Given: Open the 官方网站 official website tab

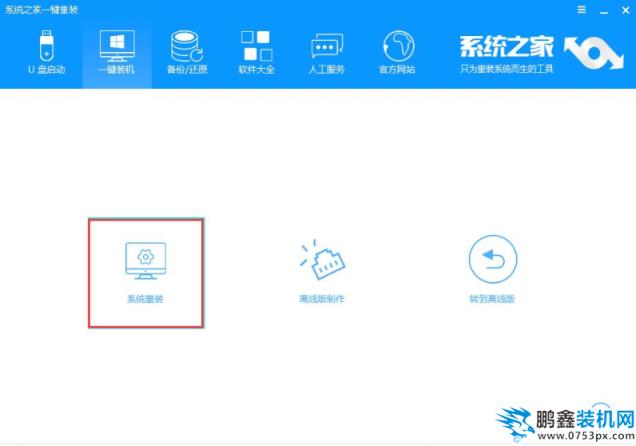Looking at the screenshot, I should [397, 52].
